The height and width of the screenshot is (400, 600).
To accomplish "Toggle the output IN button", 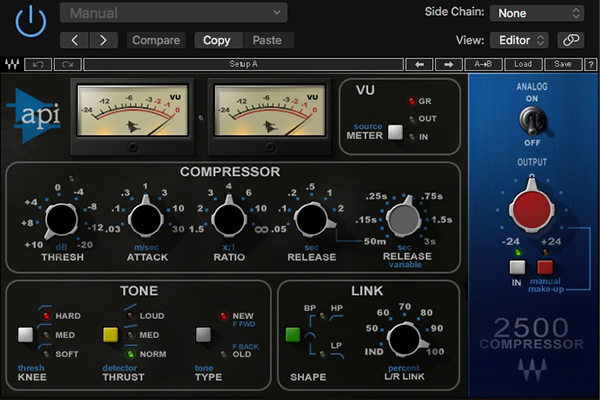I will click(517, 268).
